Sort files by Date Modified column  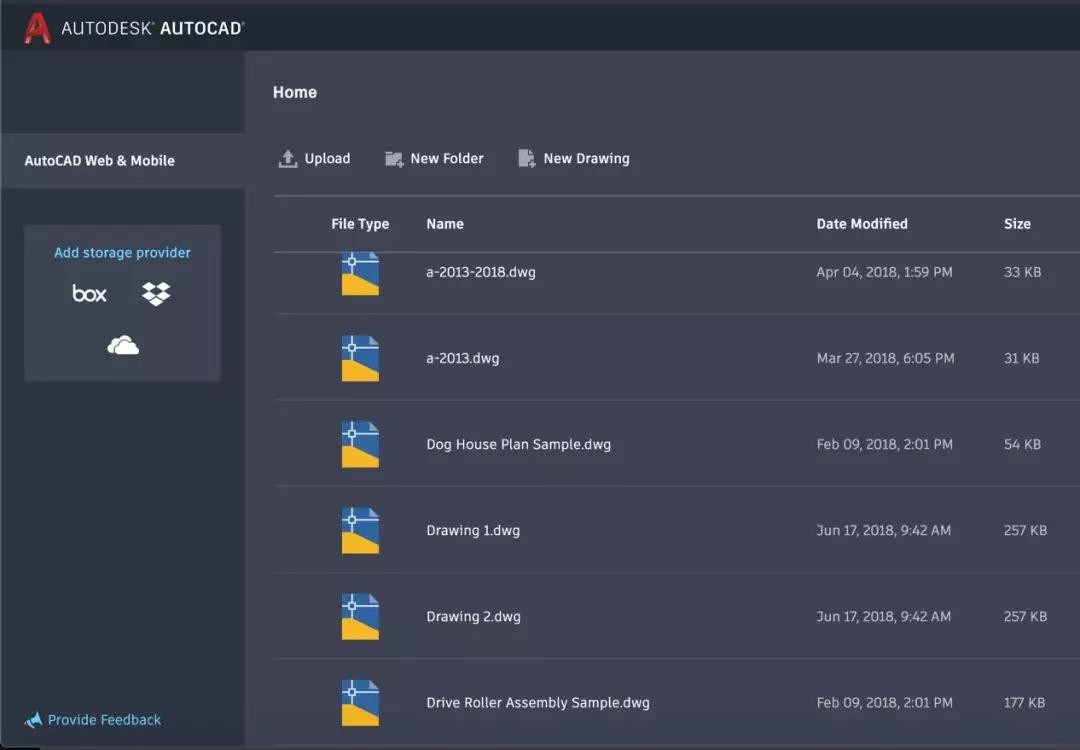click(862, 224)
